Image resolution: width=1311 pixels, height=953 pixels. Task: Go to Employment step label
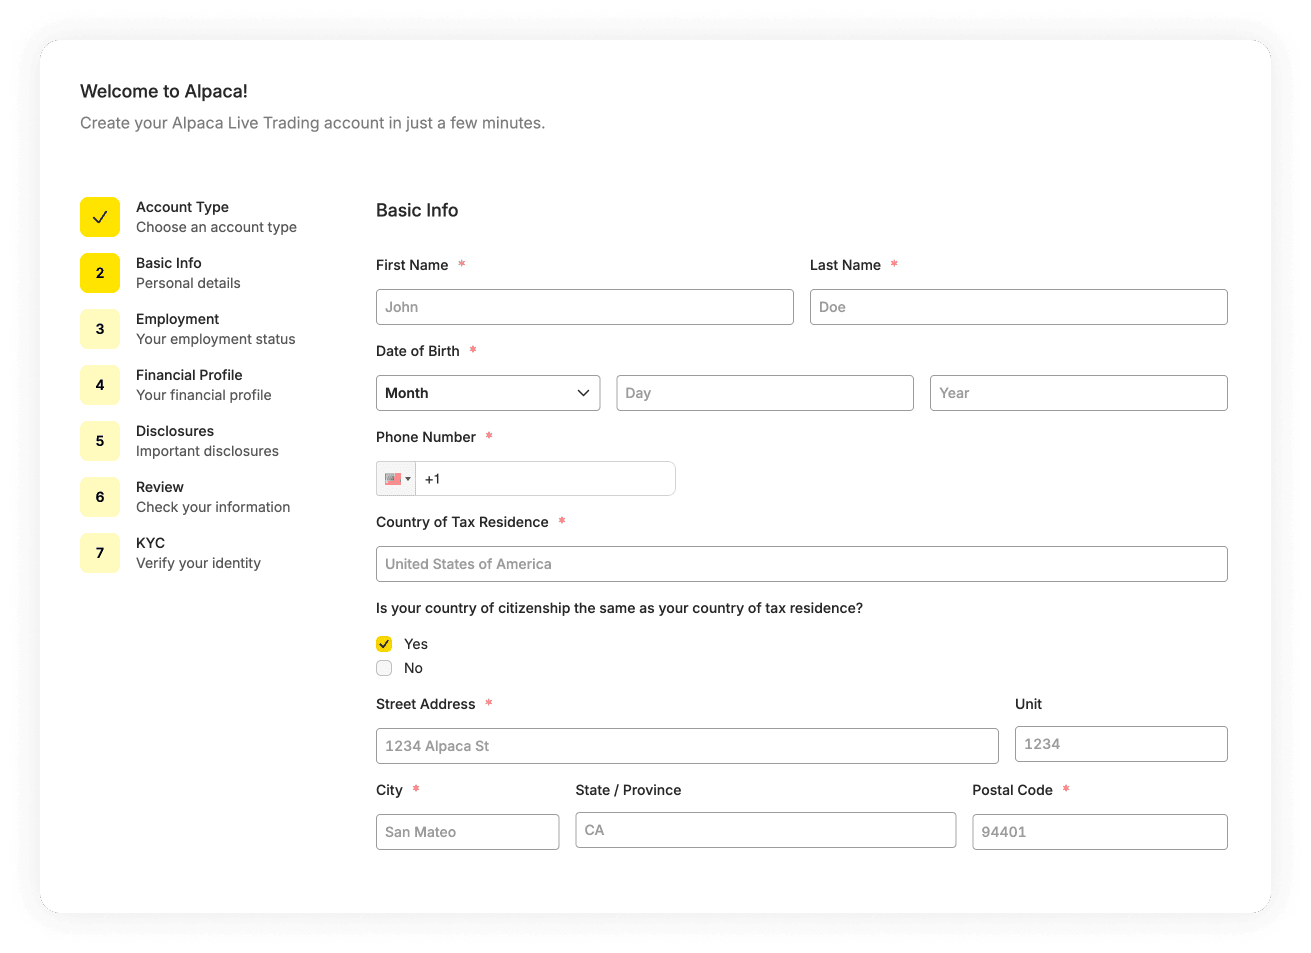point(177,319)
